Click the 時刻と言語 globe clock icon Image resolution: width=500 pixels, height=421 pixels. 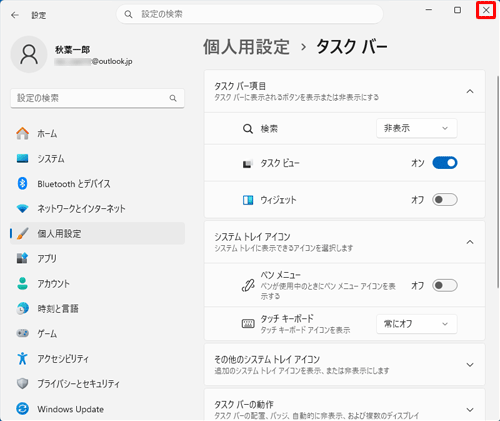click(x=22, y=309)
